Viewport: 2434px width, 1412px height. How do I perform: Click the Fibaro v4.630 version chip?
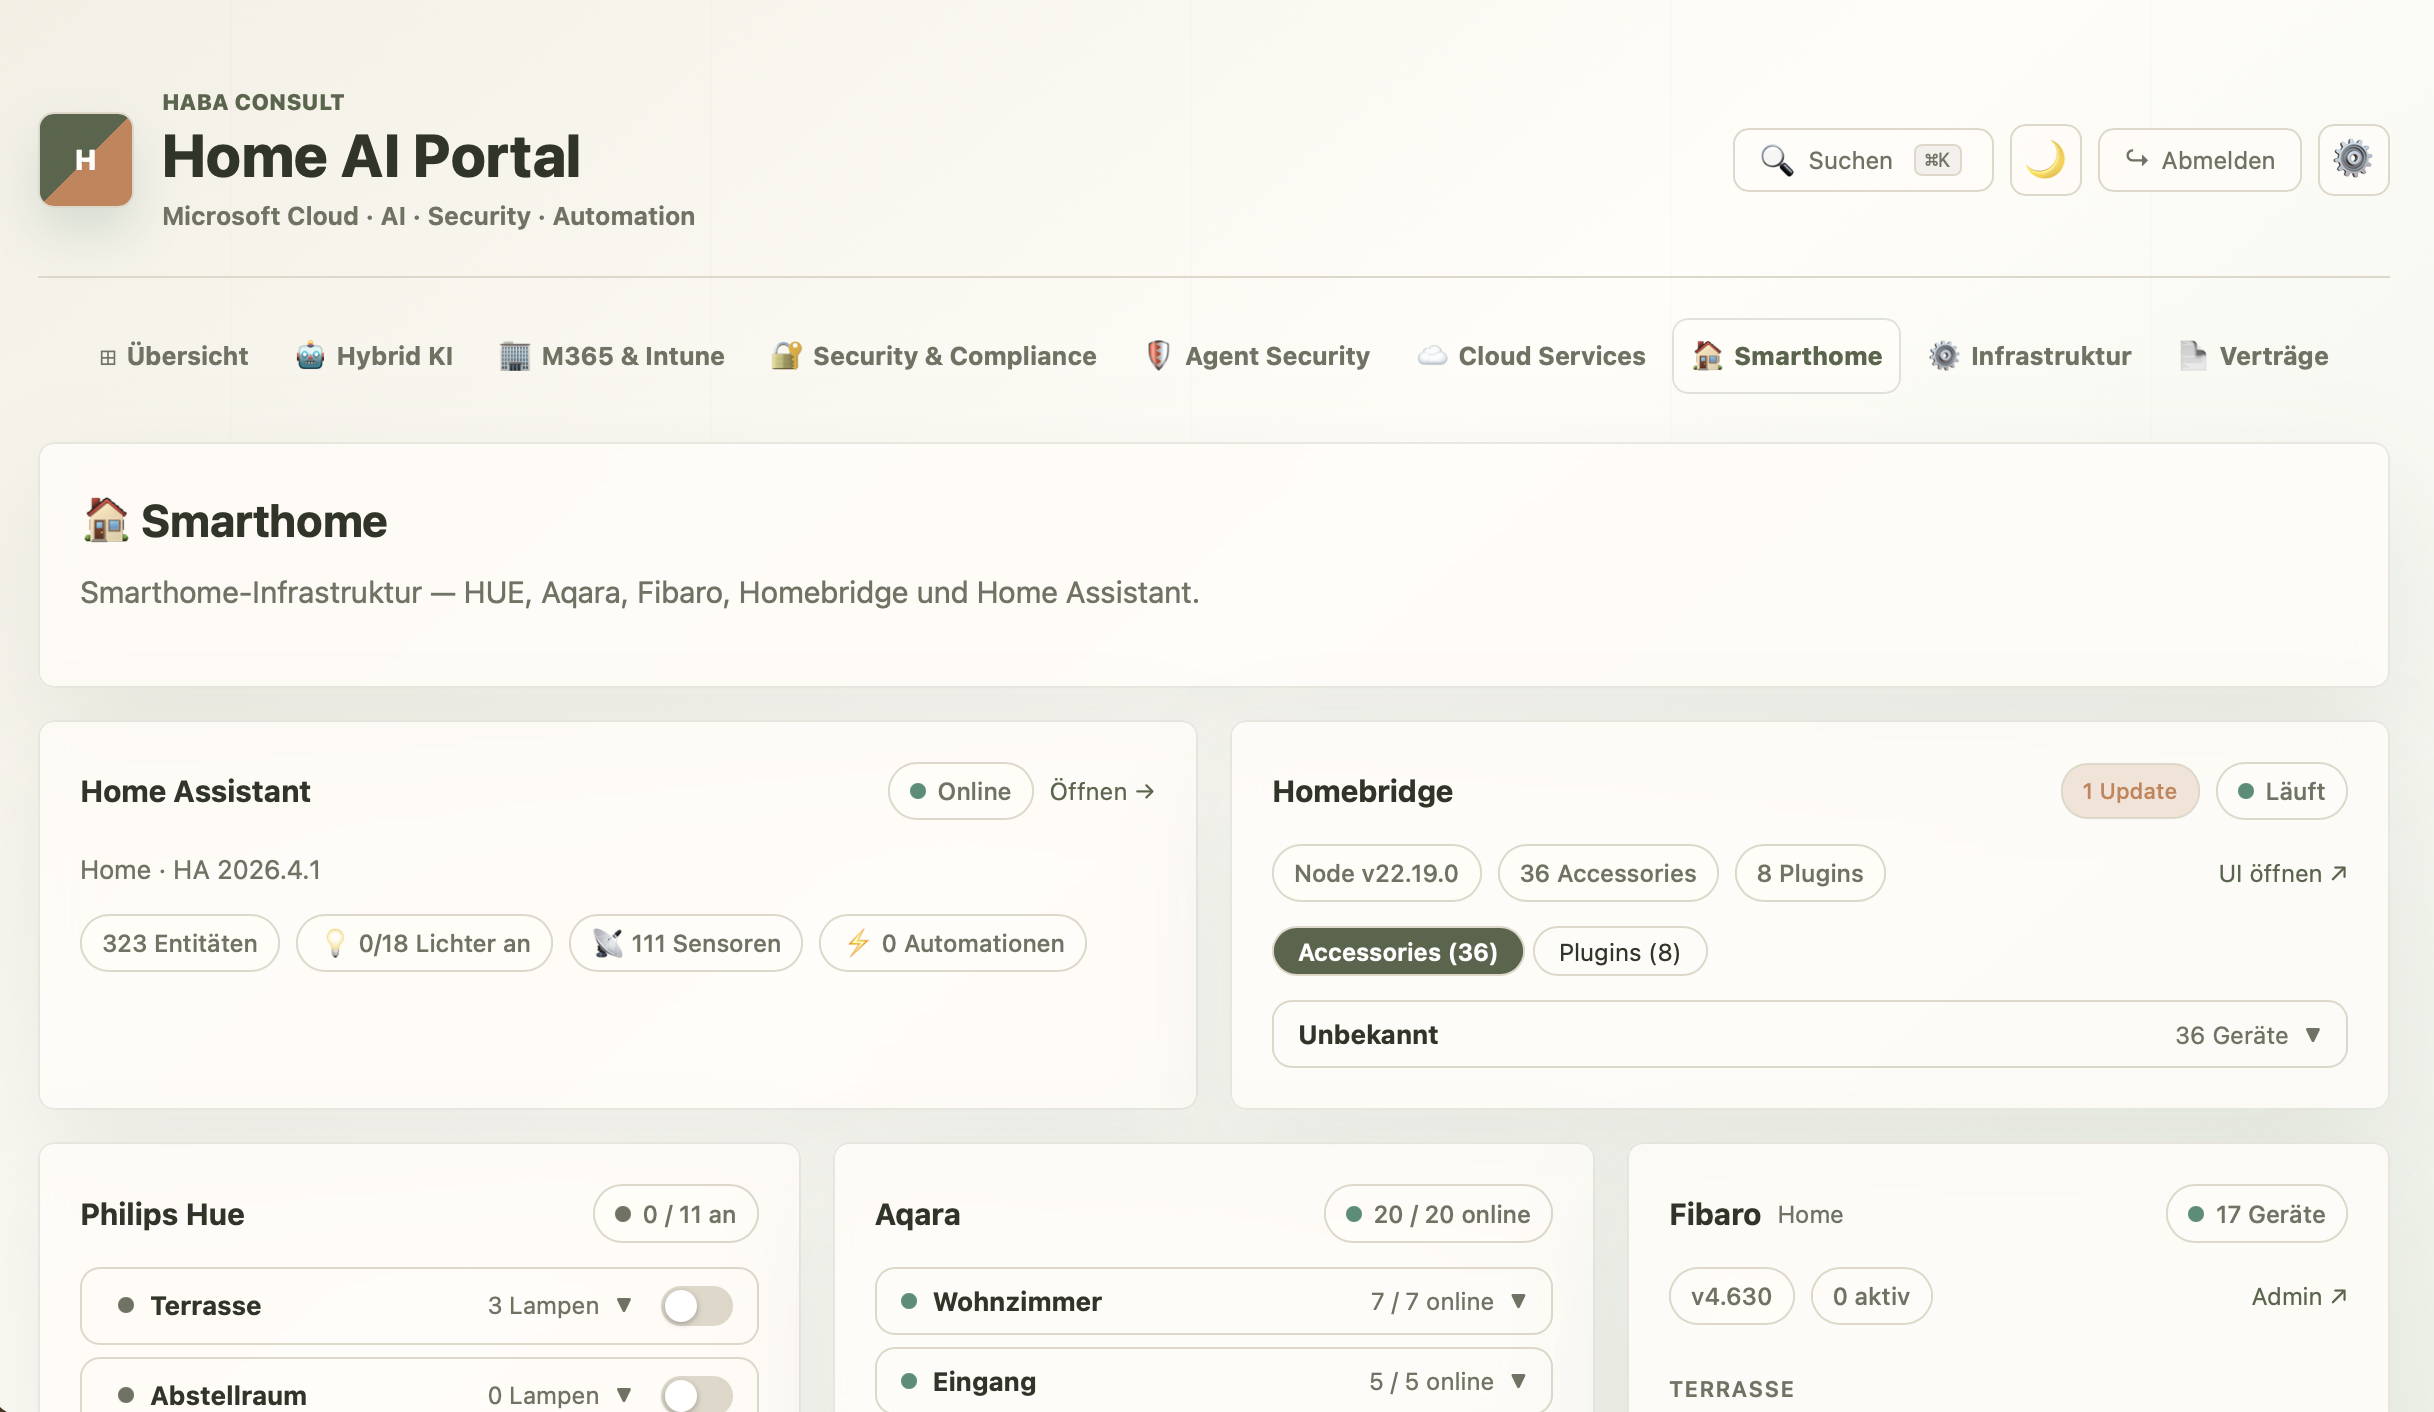1732,1297
